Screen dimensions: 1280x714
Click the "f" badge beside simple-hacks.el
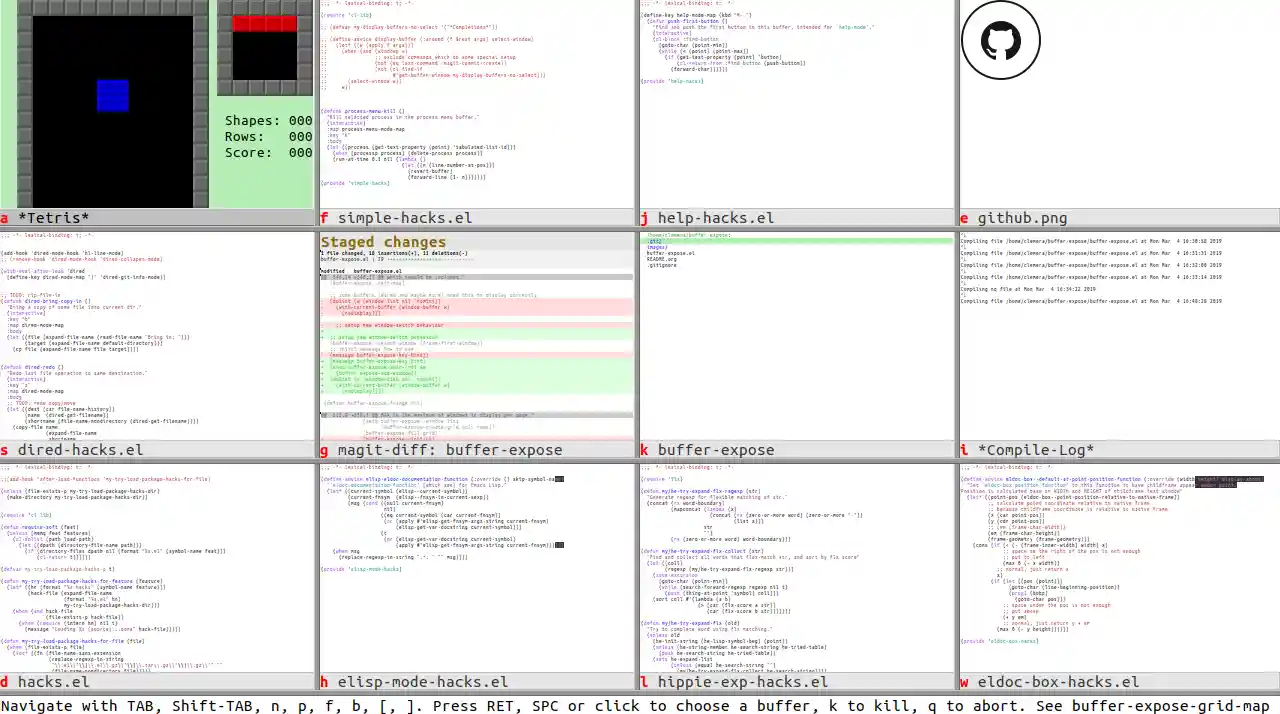pos(325,218)
